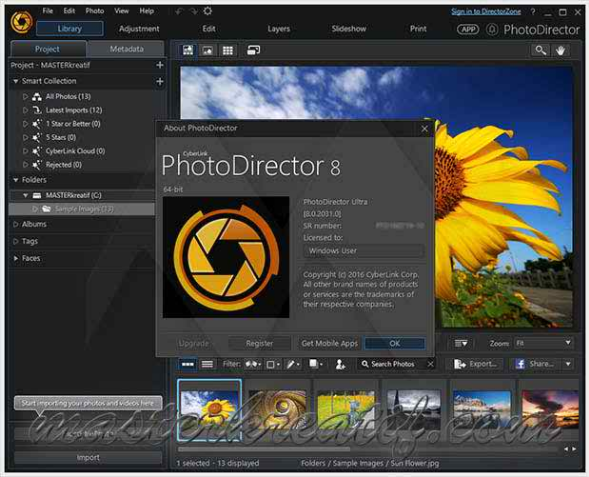The height and width of the screenshot is (477, 589).
Task: Click the Search Photos field
Action: point(393,364)
